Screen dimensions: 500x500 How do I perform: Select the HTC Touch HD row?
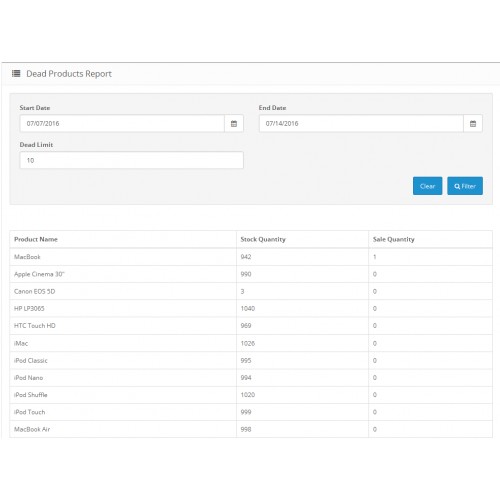pyautogui.click(x=251, y=326)
